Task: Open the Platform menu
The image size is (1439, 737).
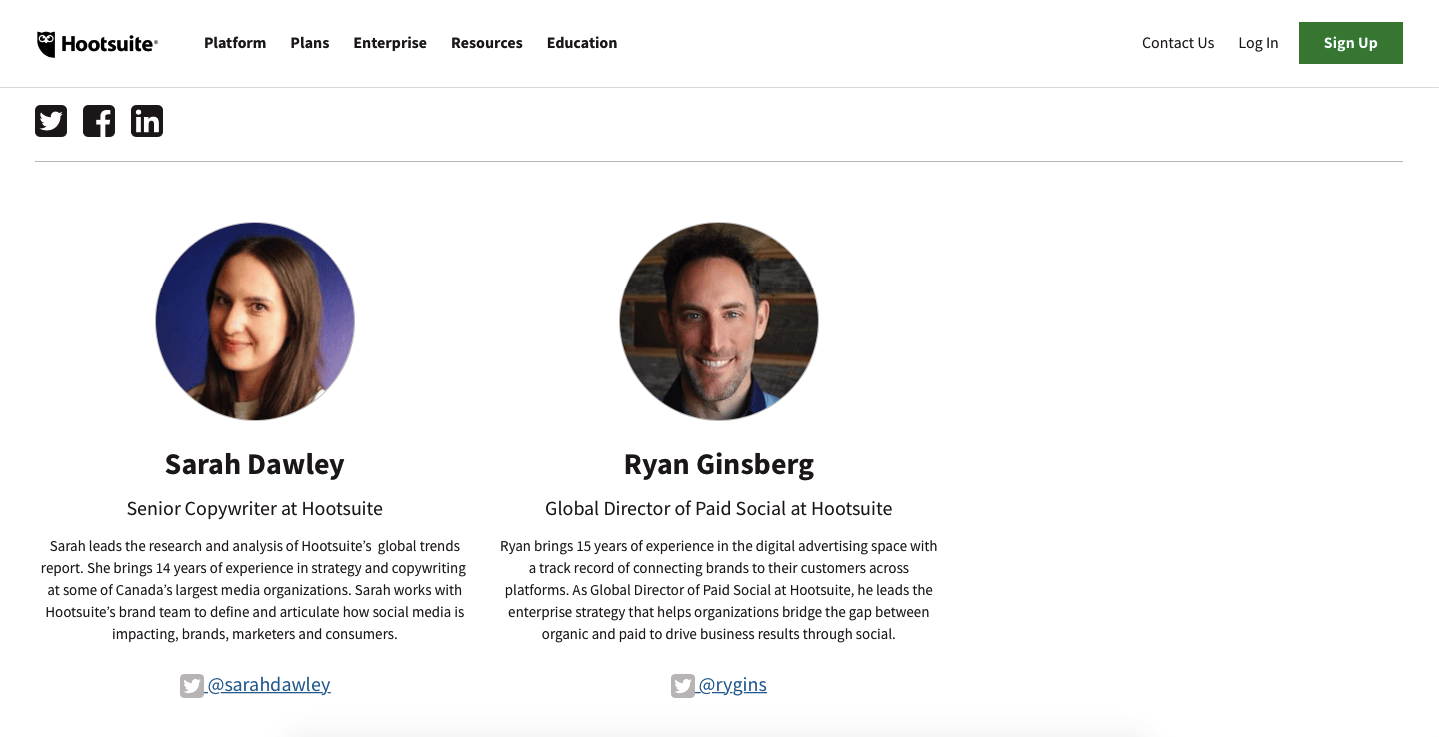Action: [x=234, y=43]
